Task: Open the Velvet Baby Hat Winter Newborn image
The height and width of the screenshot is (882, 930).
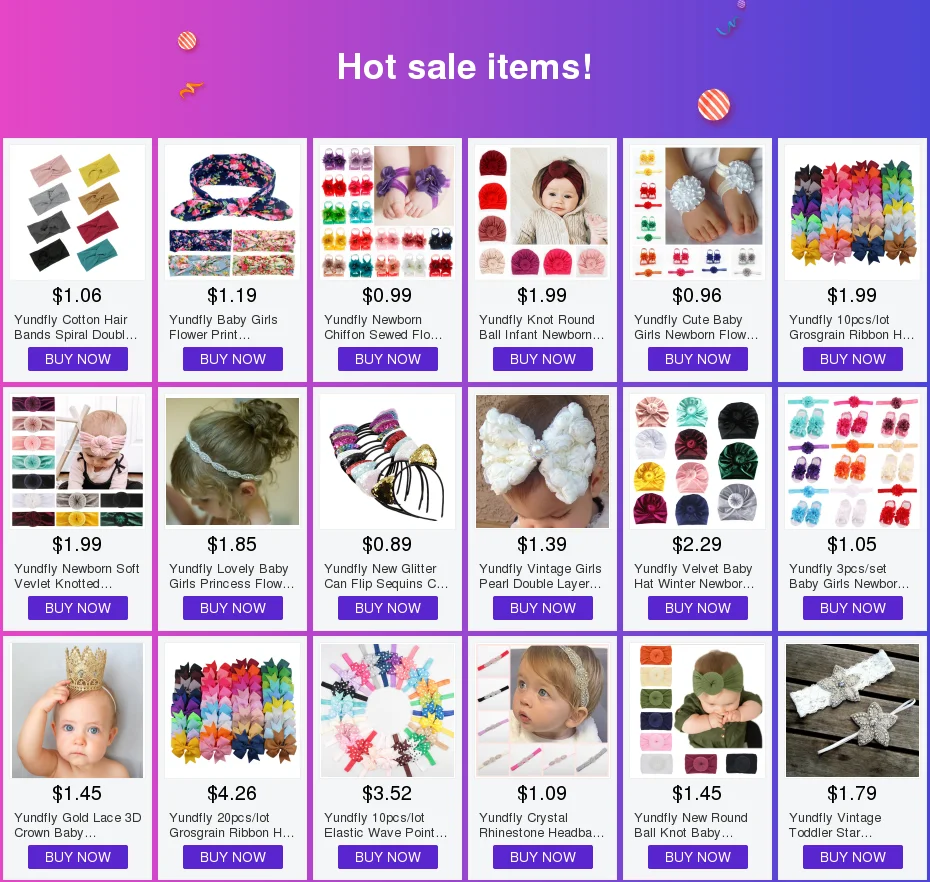Action: [x=698, y=461]
